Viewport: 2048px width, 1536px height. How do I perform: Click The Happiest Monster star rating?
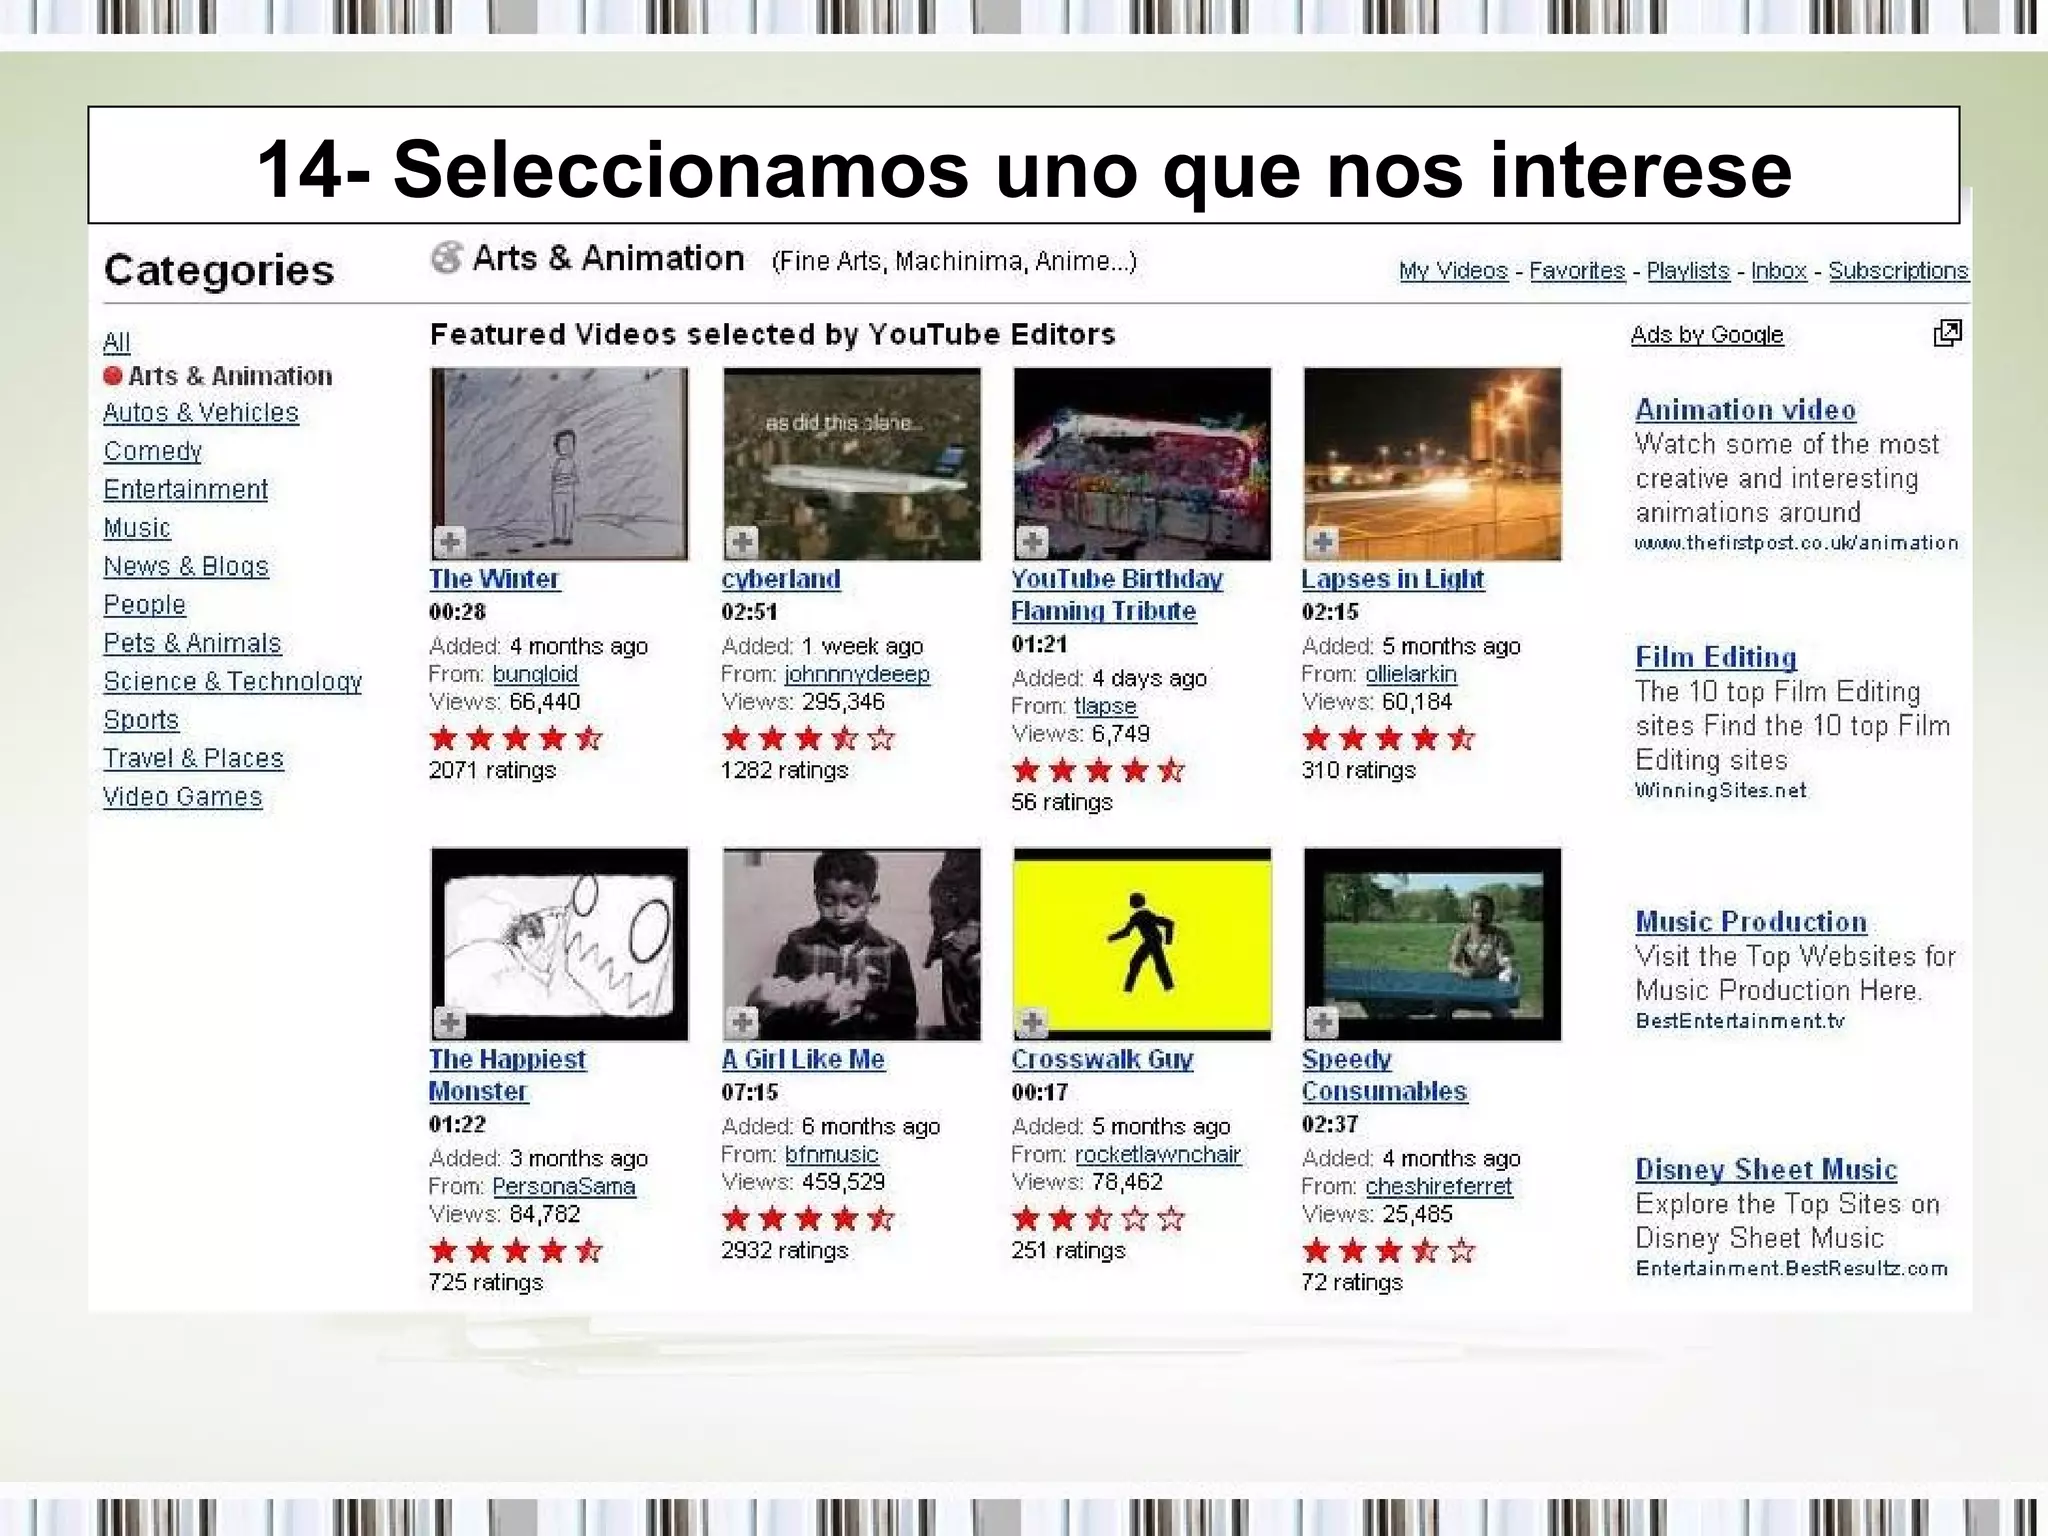tap(516, 1251)
